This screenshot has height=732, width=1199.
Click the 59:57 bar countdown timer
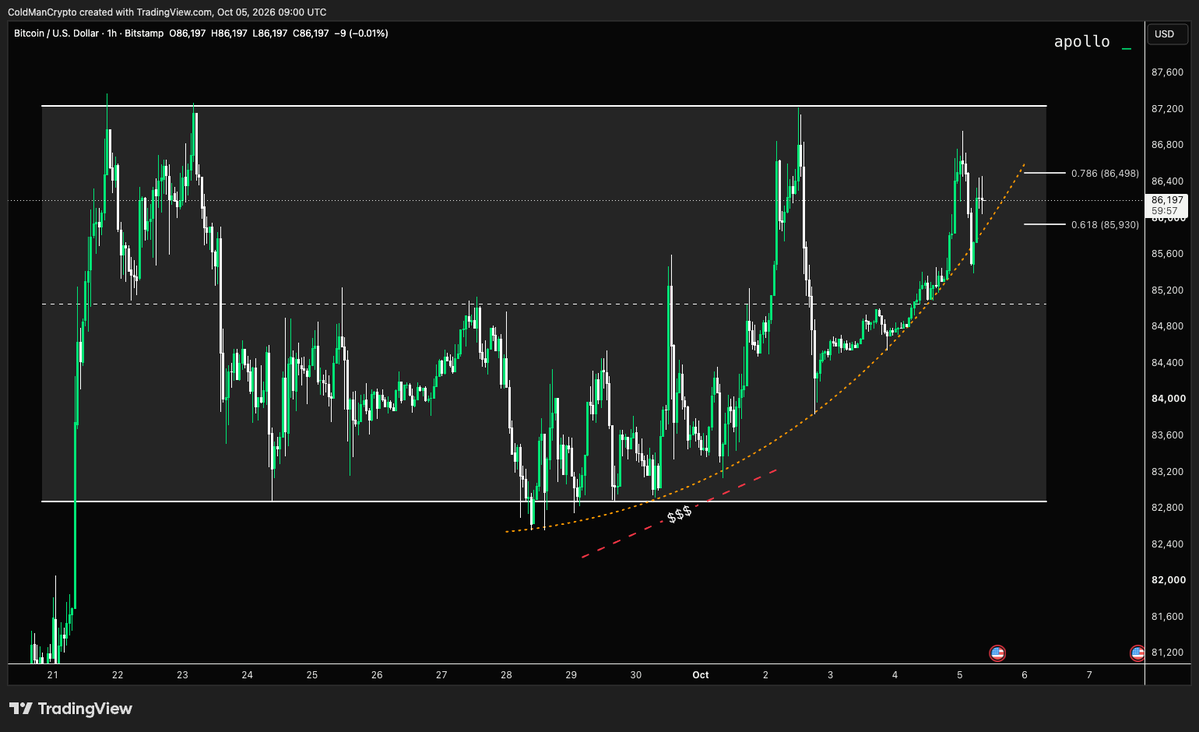coord(1165,210)
